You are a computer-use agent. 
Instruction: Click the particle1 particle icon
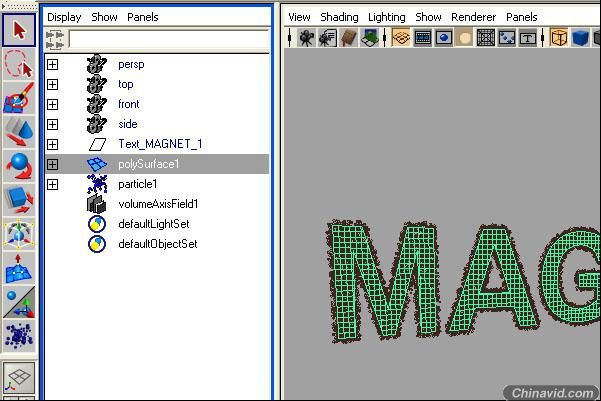97,184
